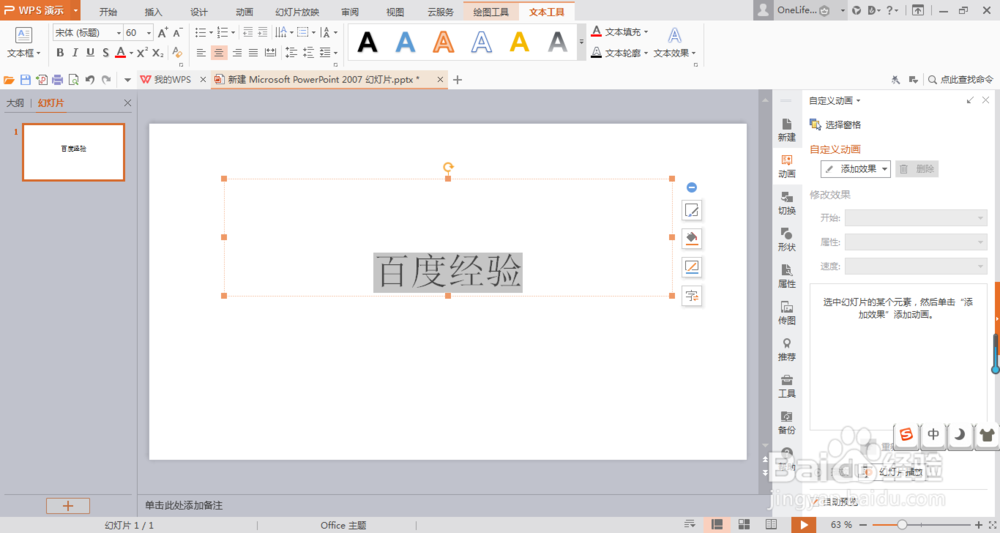The image size is (1000, 533).
Task: Save the presentation
Action: point(26,80)
